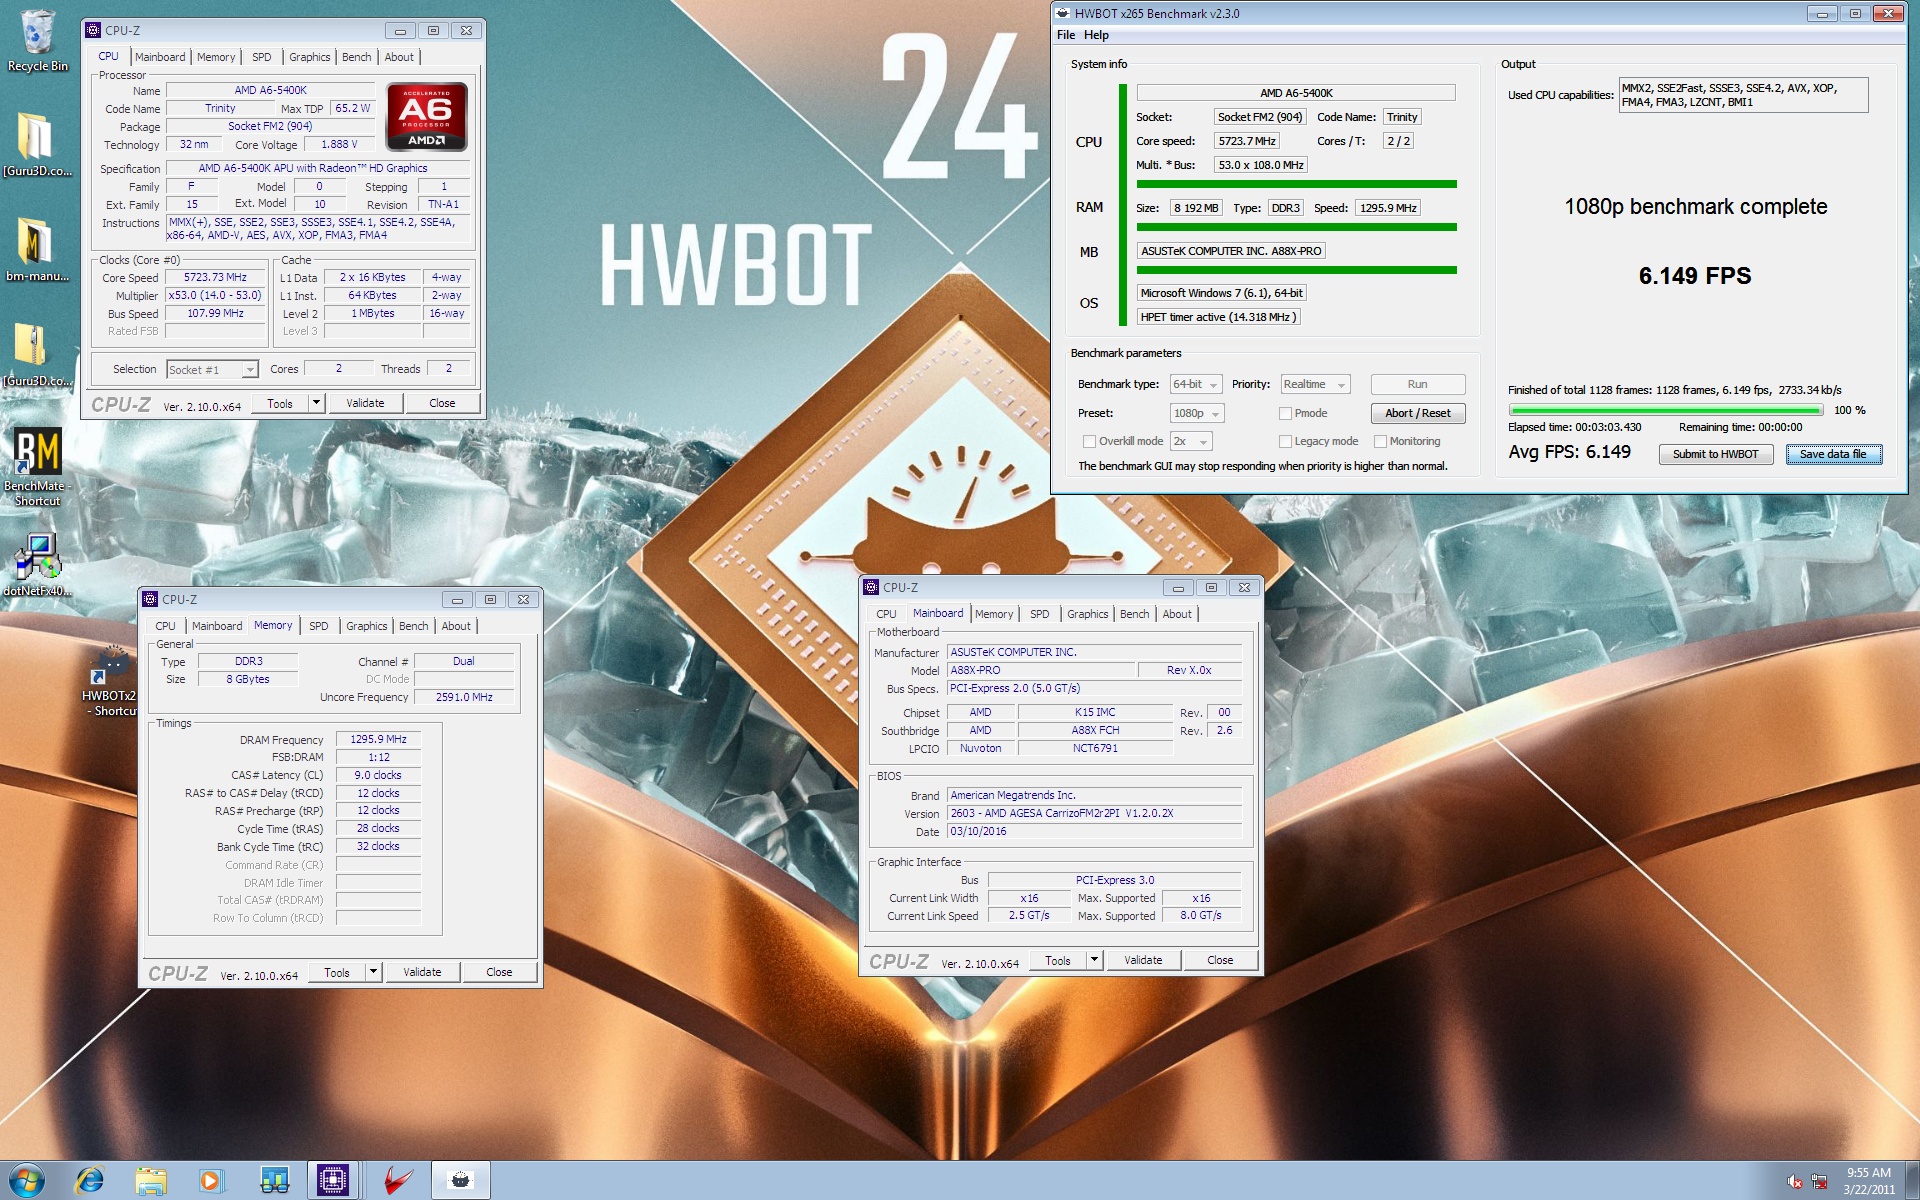Click the HWBOT x265 window title icon
Viewport: 1920px width, 1200px height.
click(x=1063, y=13)
